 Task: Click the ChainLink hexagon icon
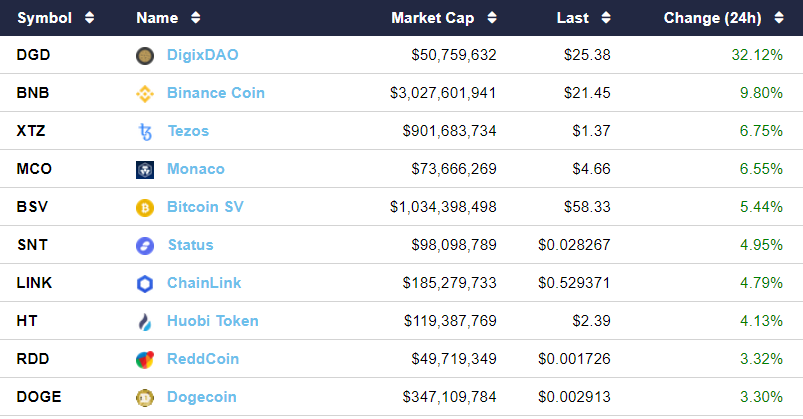coord(145,284)
